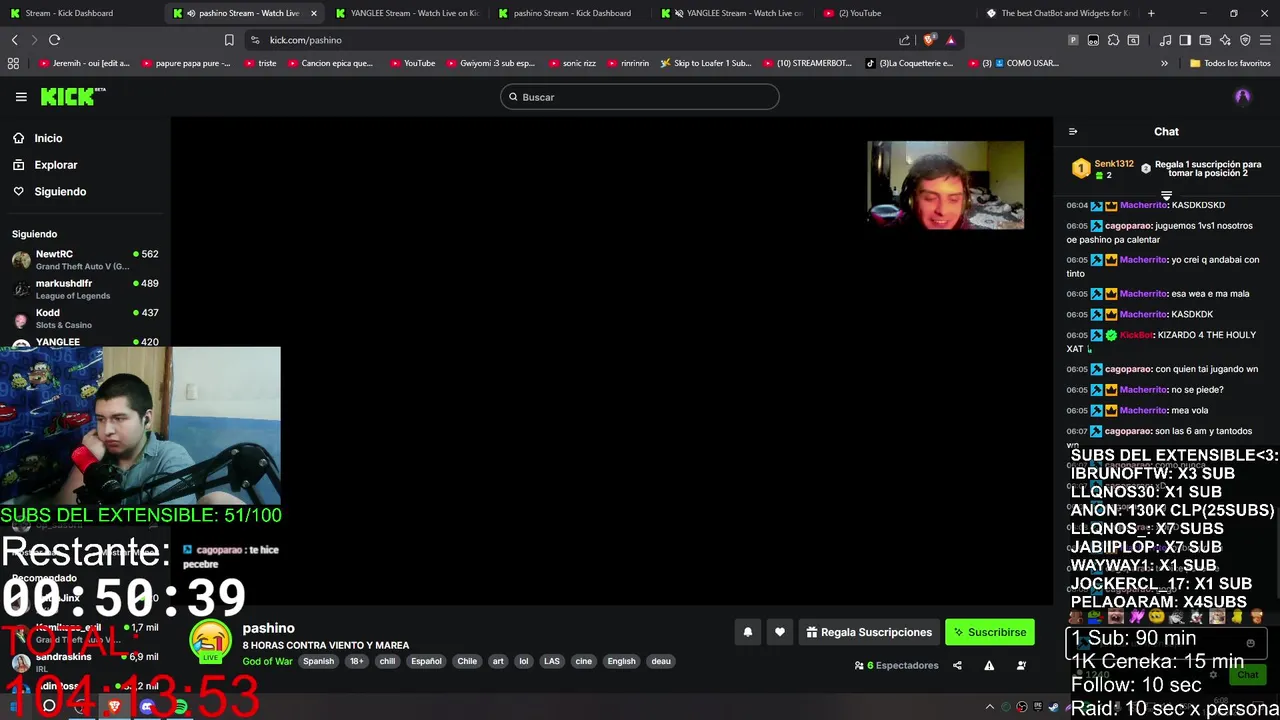The width and height of the screenshot is (1280, 720).
Task: Click Regala Suscripciones button
Action: [x=869, y=632]
